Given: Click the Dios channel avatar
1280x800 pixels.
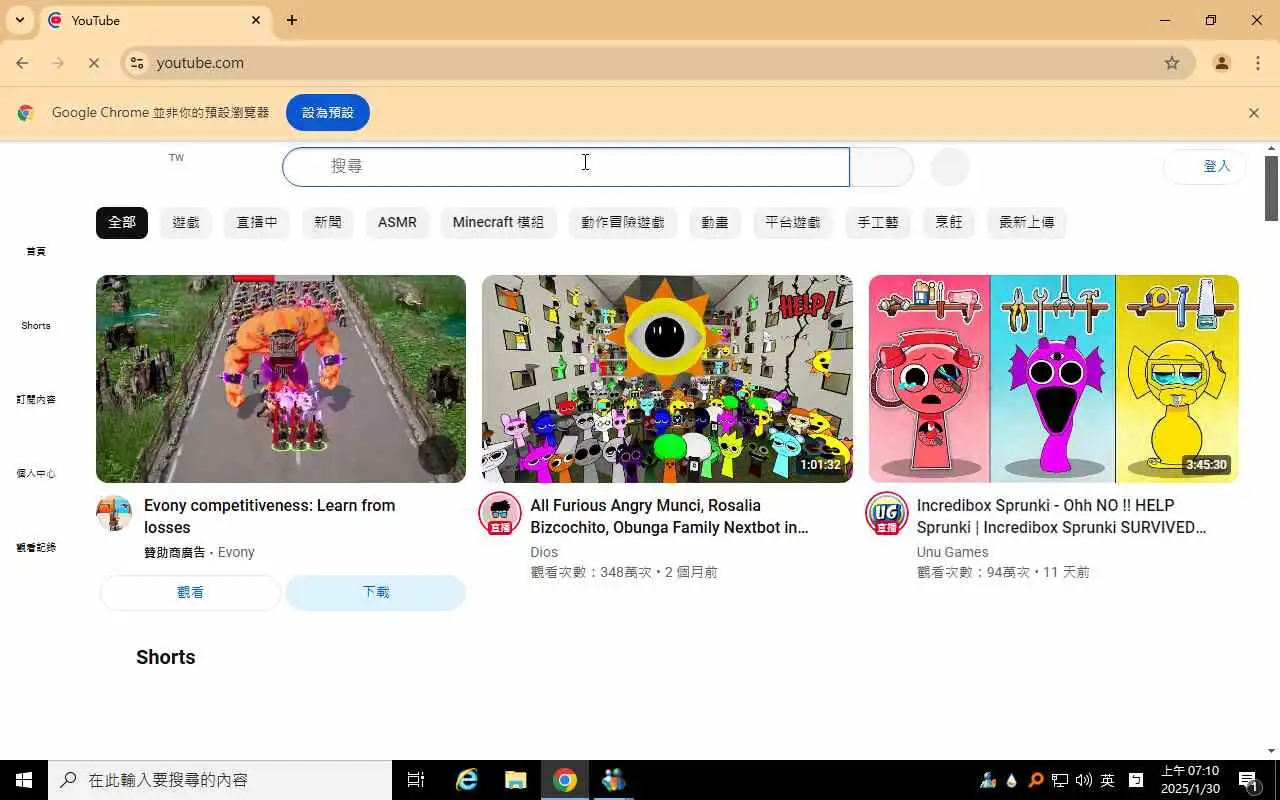Looking at the screenshot, I should pyautogui.click(x=500, y=513).
